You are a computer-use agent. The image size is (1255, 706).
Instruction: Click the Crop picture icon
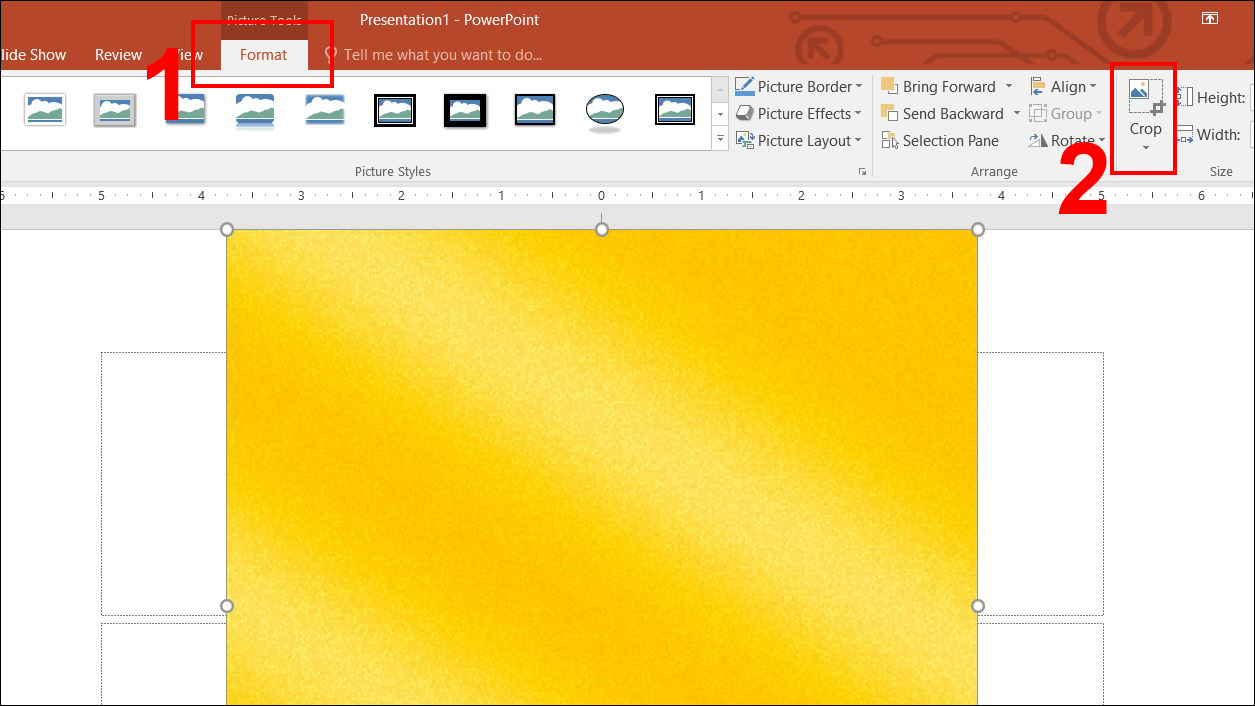(x=1145, y=98)
